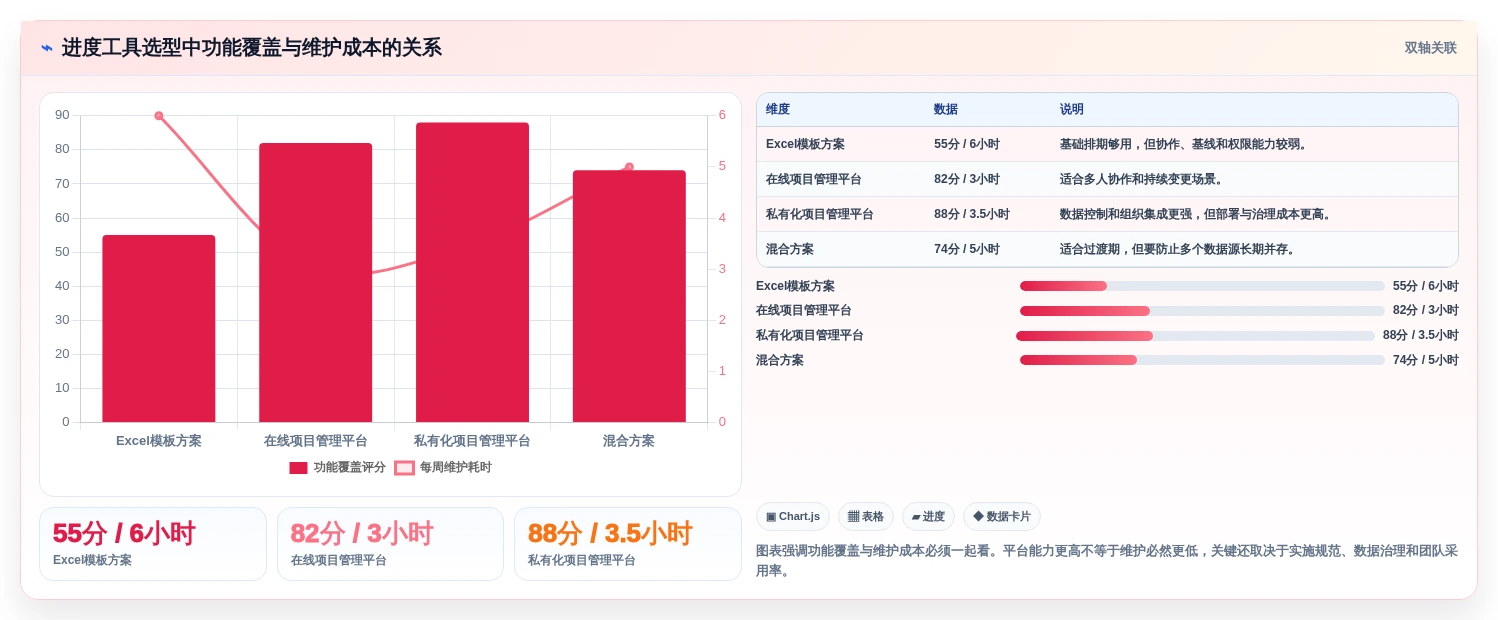
Task: Select the 数据卡片 tag
Action: click(x=1002, y=517)
